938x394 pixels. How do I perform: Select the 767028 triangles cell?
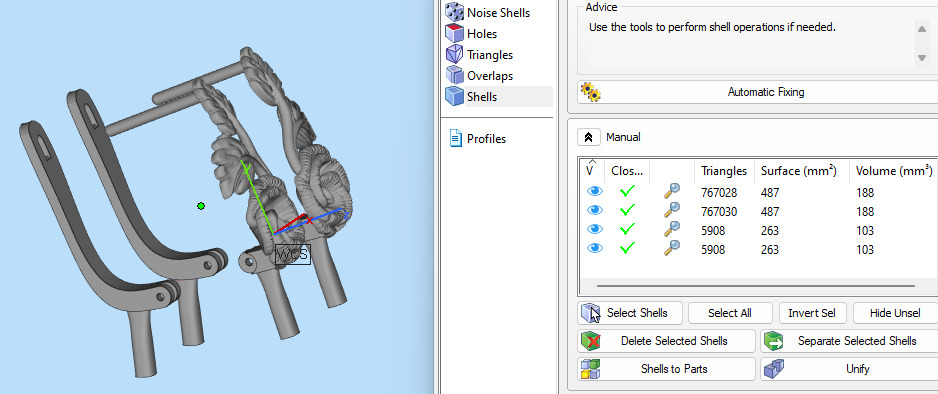pyautogui.click(x=719, y=193)
